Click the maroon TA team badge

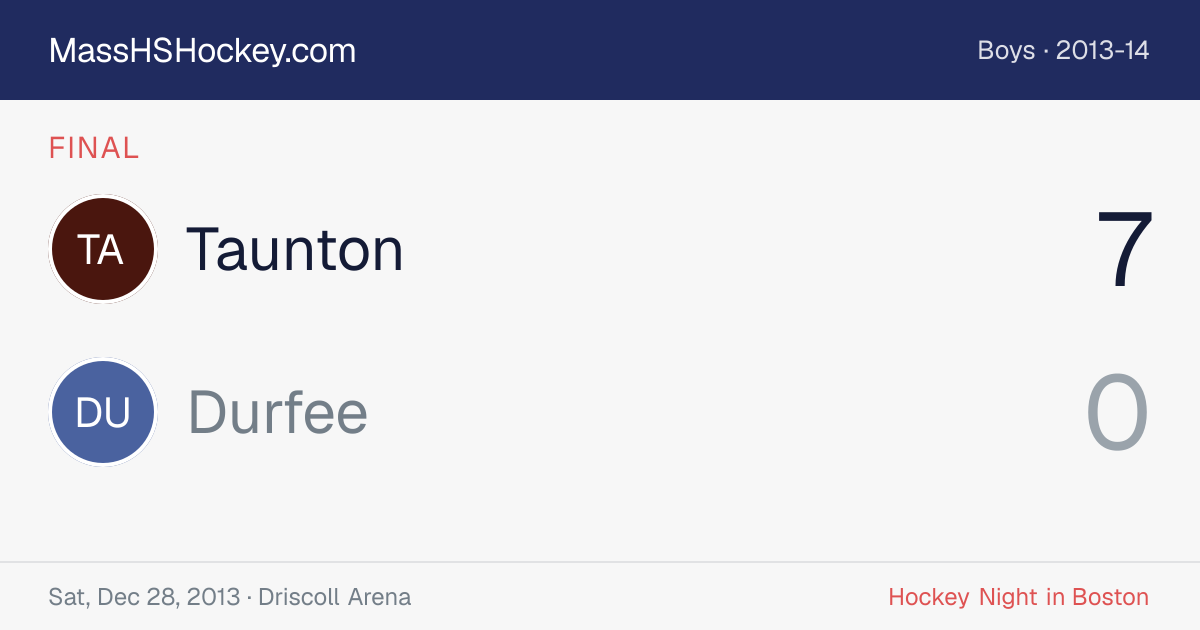click(102, 249)
